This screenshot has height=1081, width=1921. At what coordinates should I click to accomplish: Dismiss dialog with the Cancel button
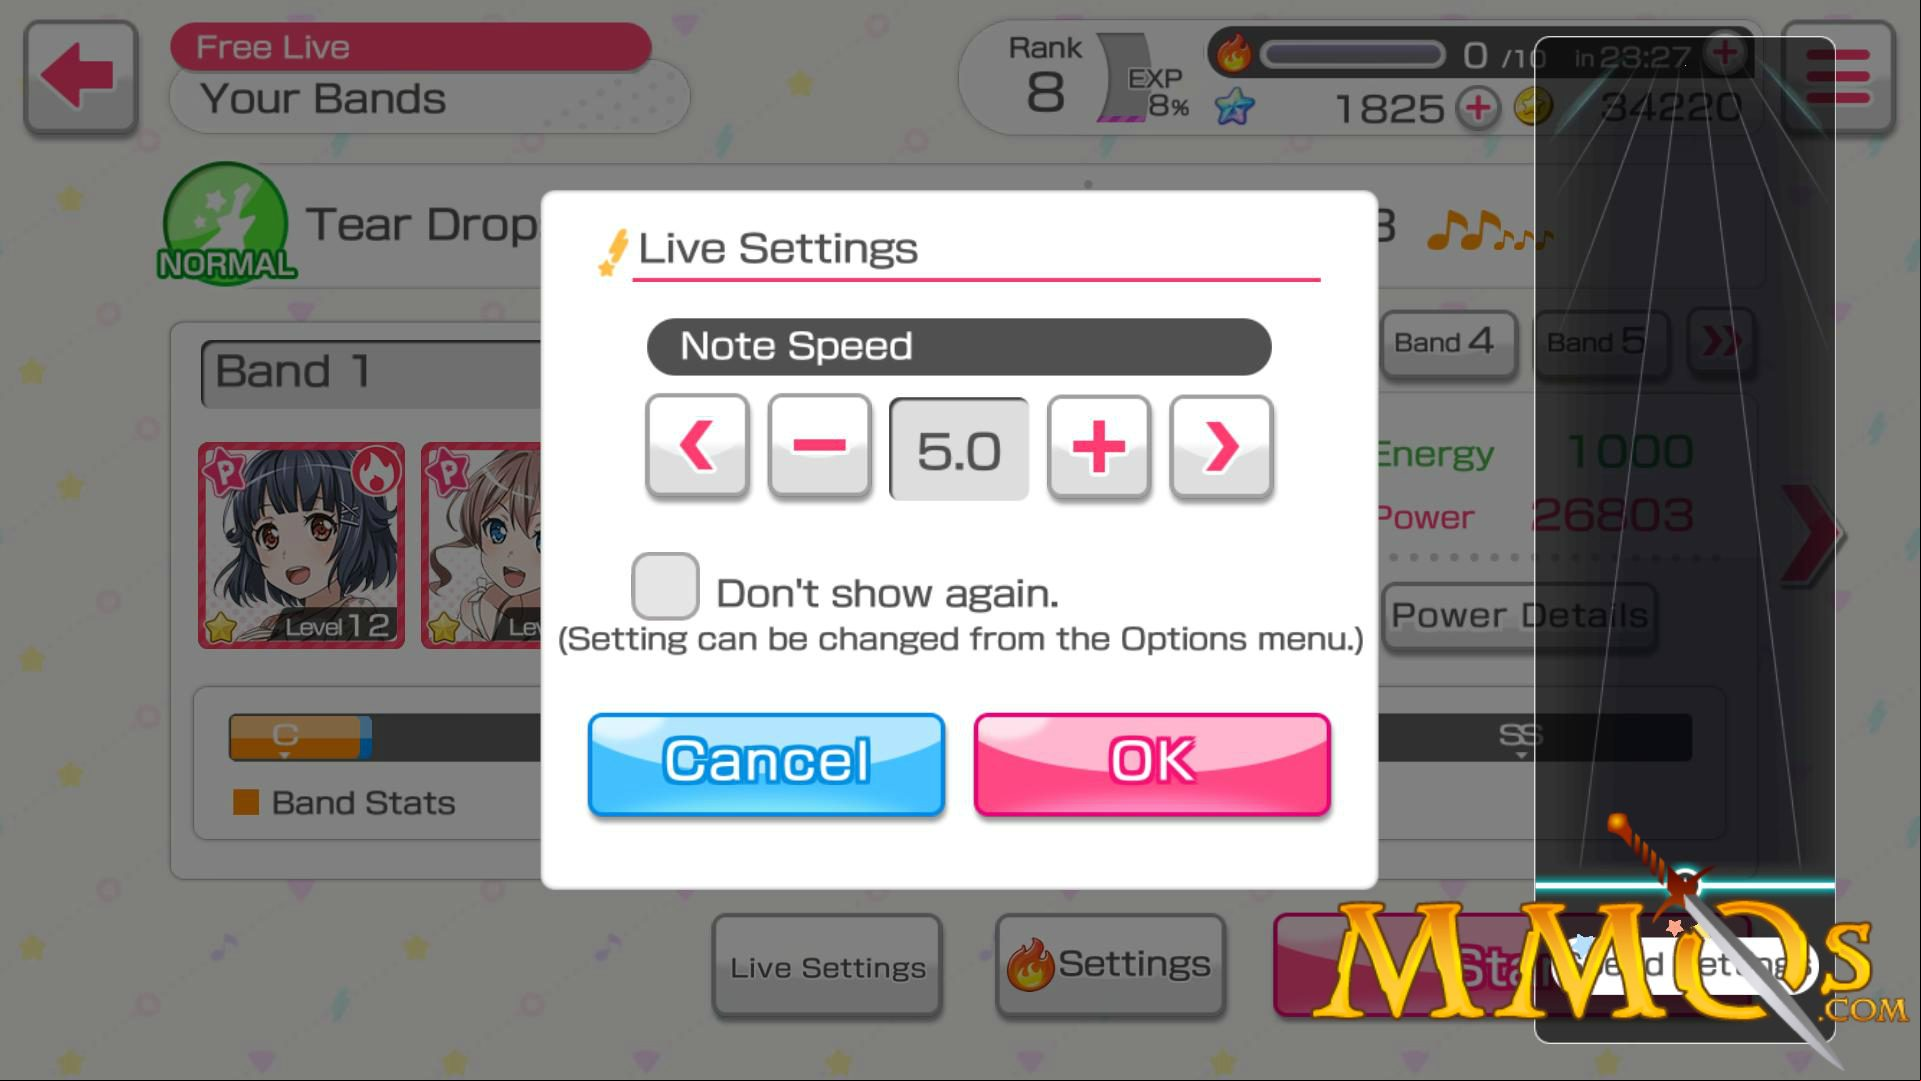pos(767,764)
